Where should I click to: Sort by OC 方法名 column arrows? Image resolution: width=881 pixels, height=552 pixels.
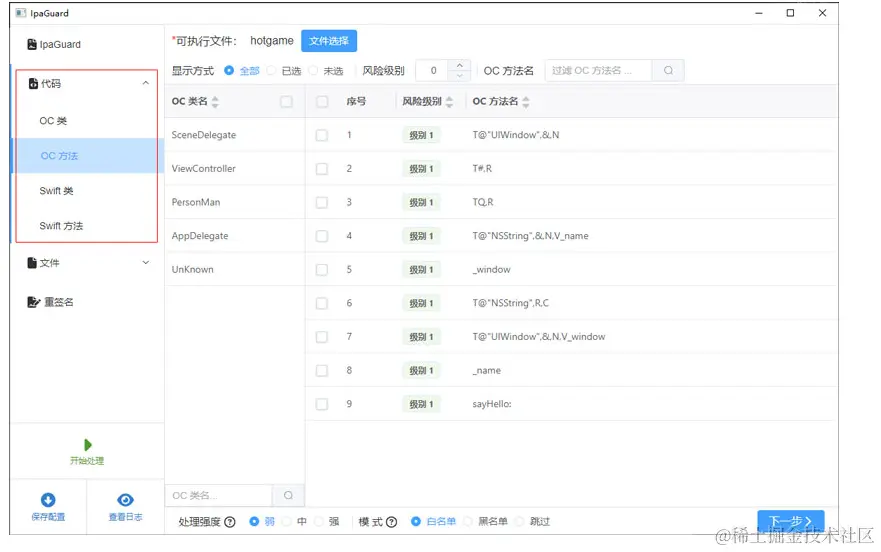tap(526, 102)
